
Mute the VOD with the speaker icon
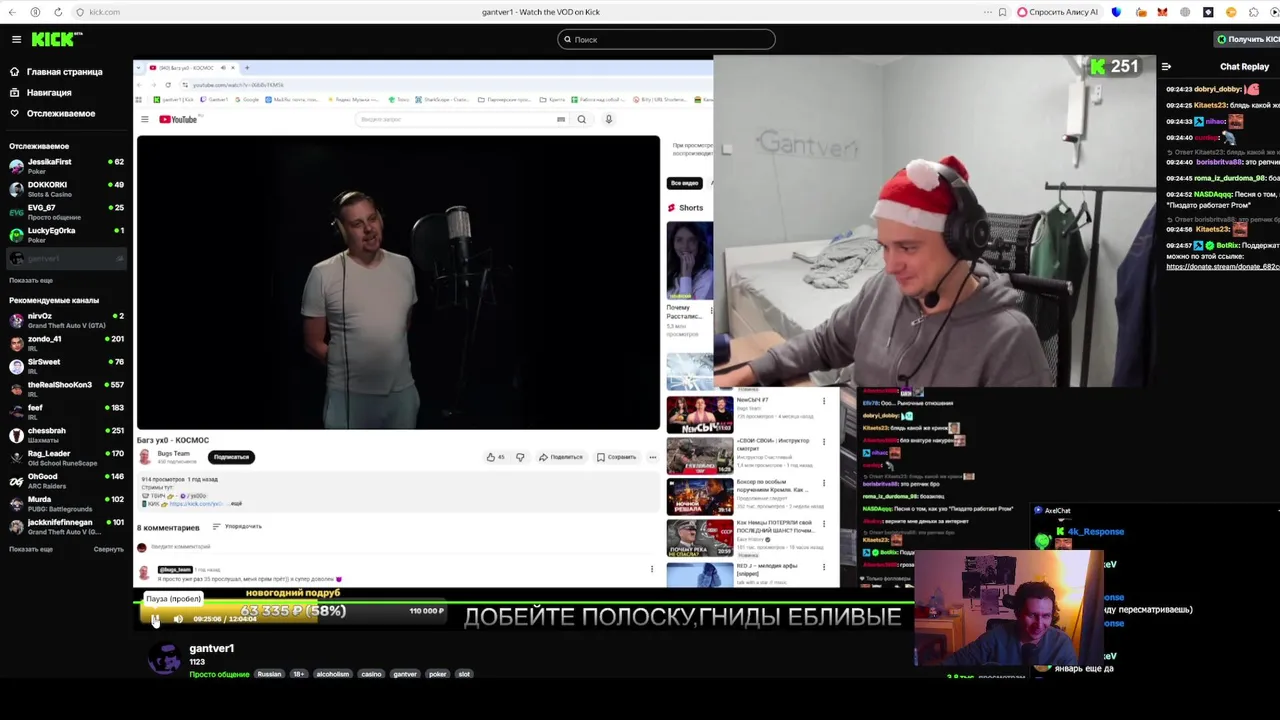pos(178,619)
